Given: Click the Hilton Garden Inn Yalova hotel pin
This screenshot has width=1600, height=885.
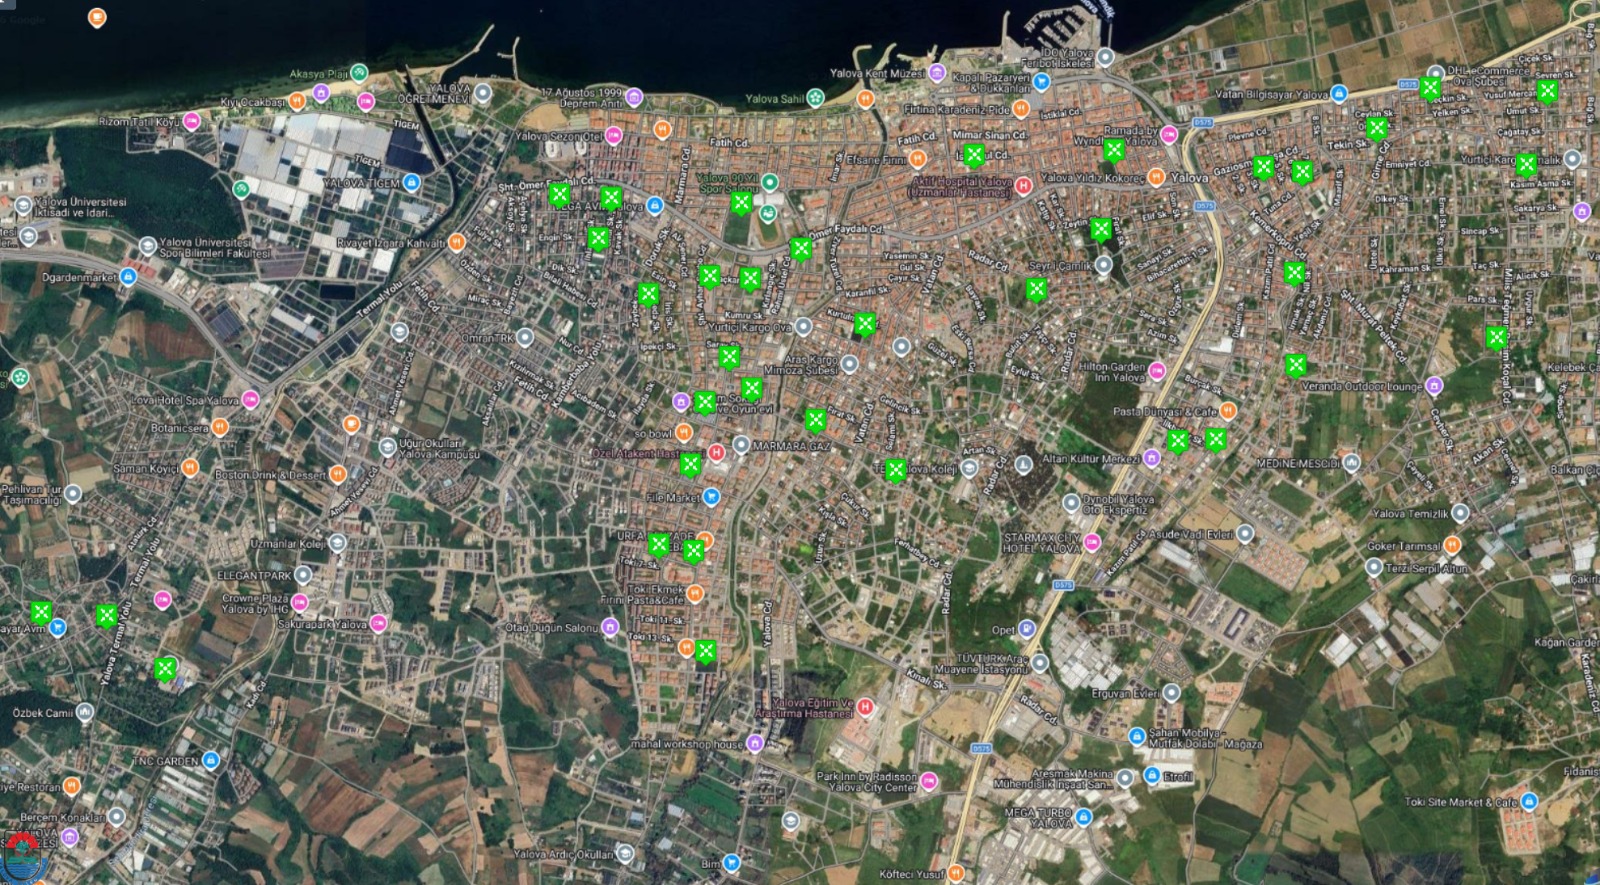Looking at the screenshot, I should (x=1157, y=371).
